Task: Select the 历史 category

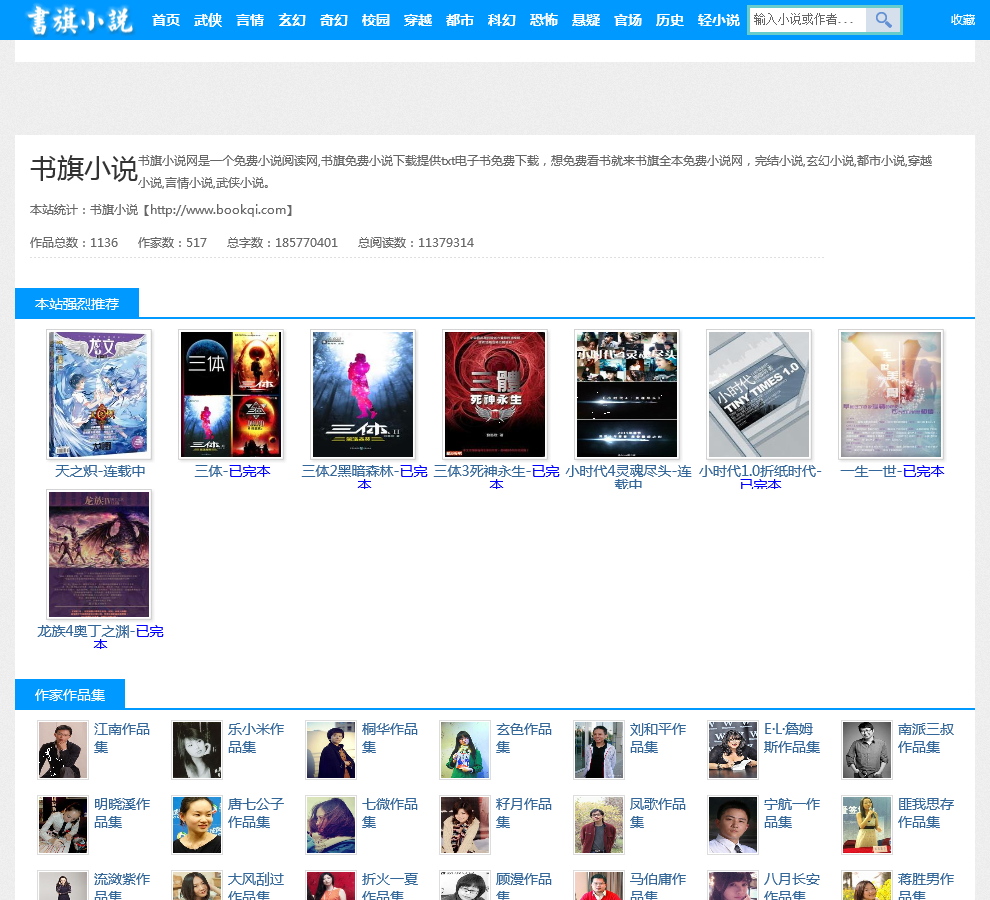Action: pos(670,20)
